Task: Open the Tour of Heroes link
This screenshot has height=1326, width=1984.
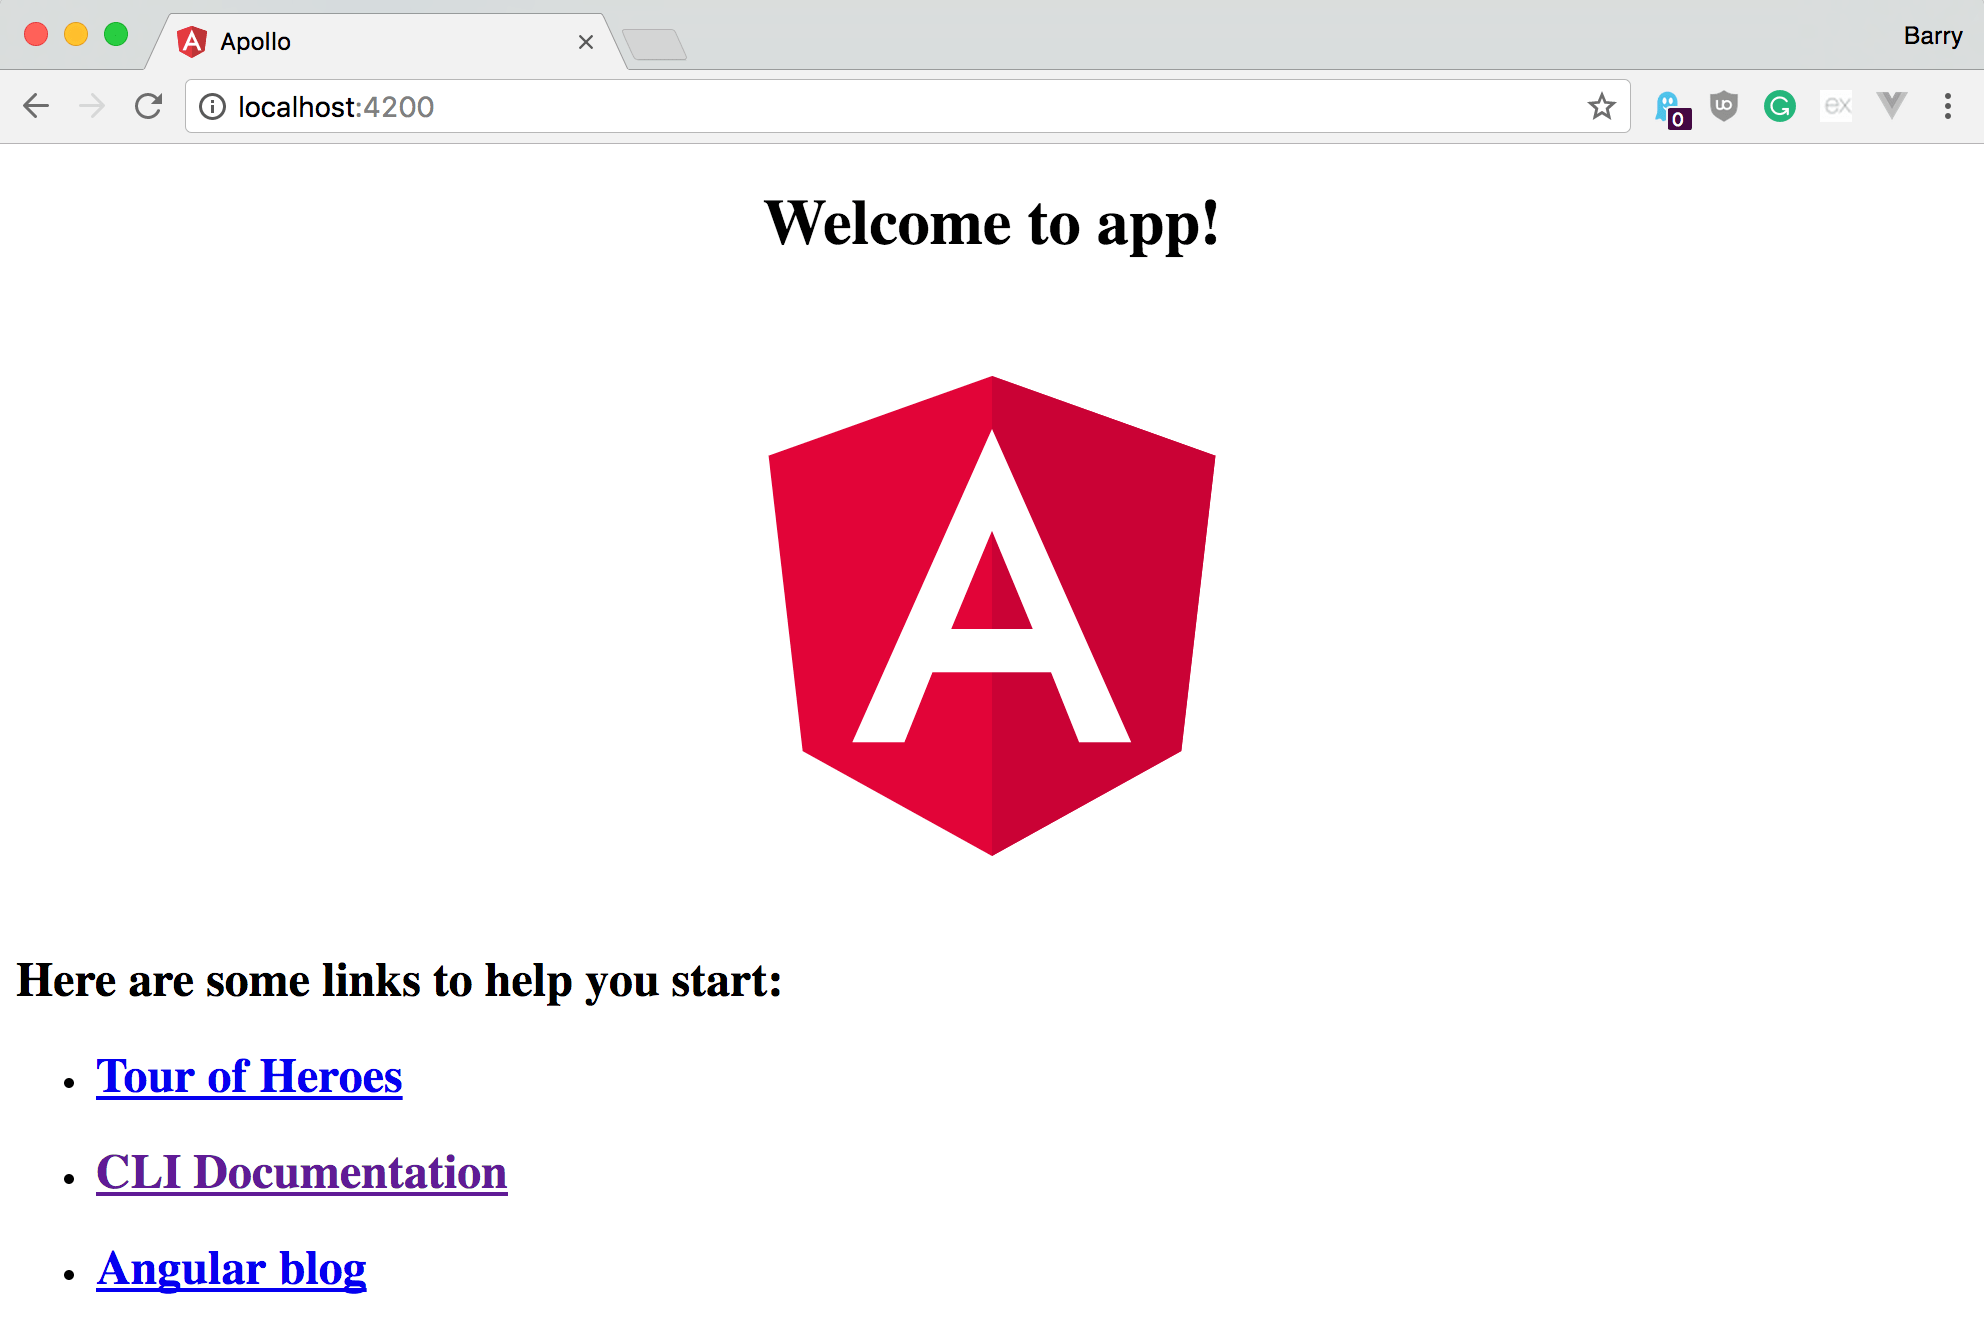Action: point(249,1077)
